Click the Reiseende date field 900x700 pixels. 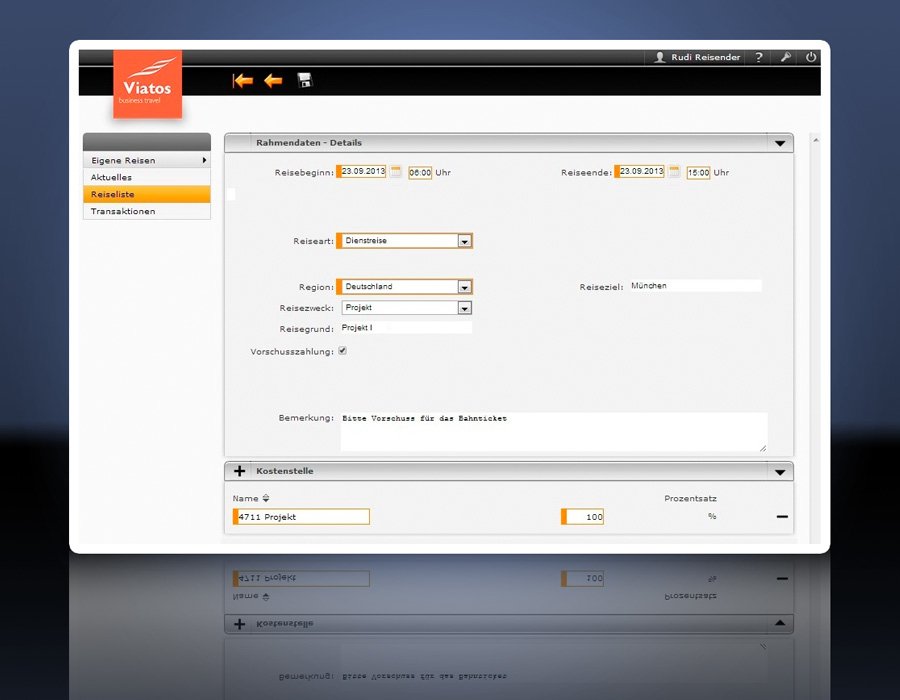[639, 172]
